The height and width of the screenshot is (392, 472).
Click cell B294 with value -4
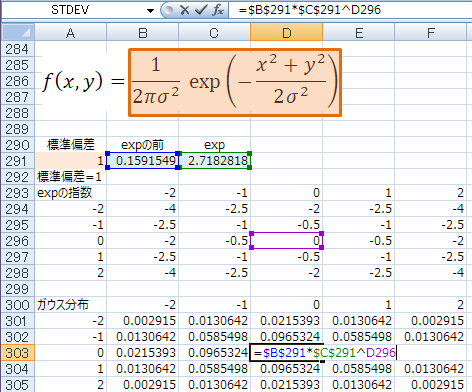point(142,209)
